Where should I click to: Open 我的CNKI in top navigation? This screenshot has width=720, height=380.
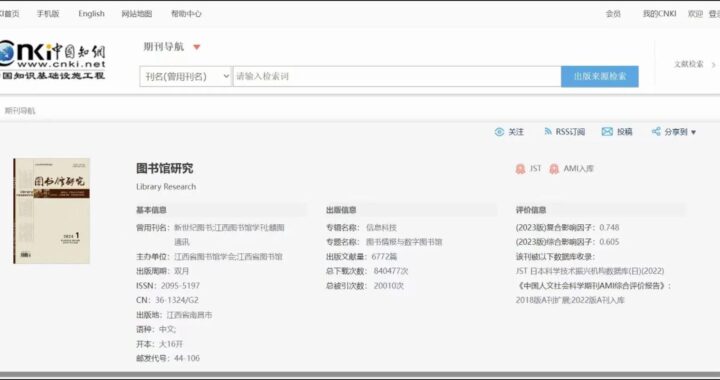(659, 14)
